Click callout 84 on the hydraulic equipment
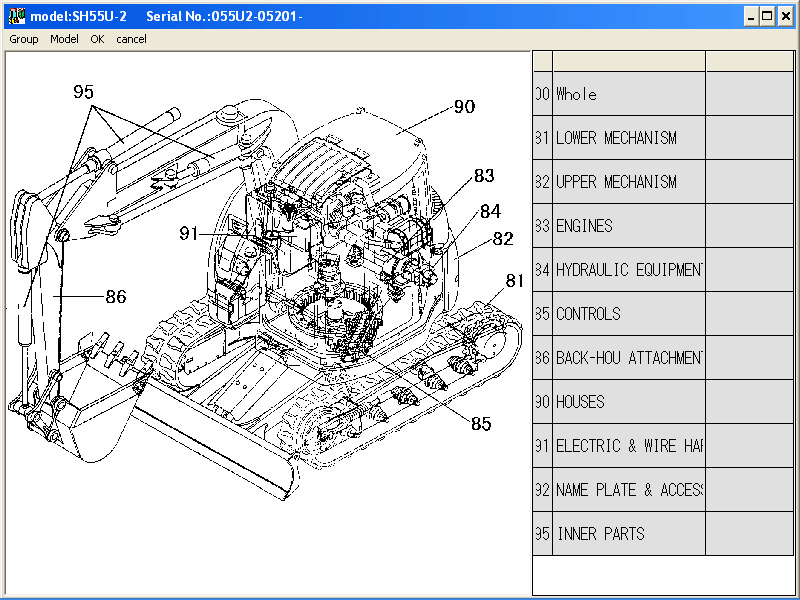The width and height of the screenshot is (800, 600). click(490, 212)
